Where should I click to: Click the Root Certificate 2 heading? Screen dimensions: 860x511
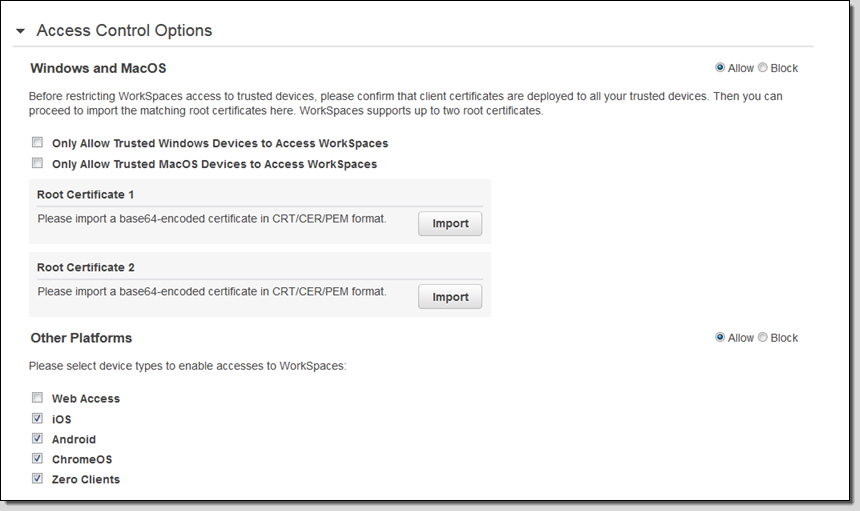click(x=85, y=267)
